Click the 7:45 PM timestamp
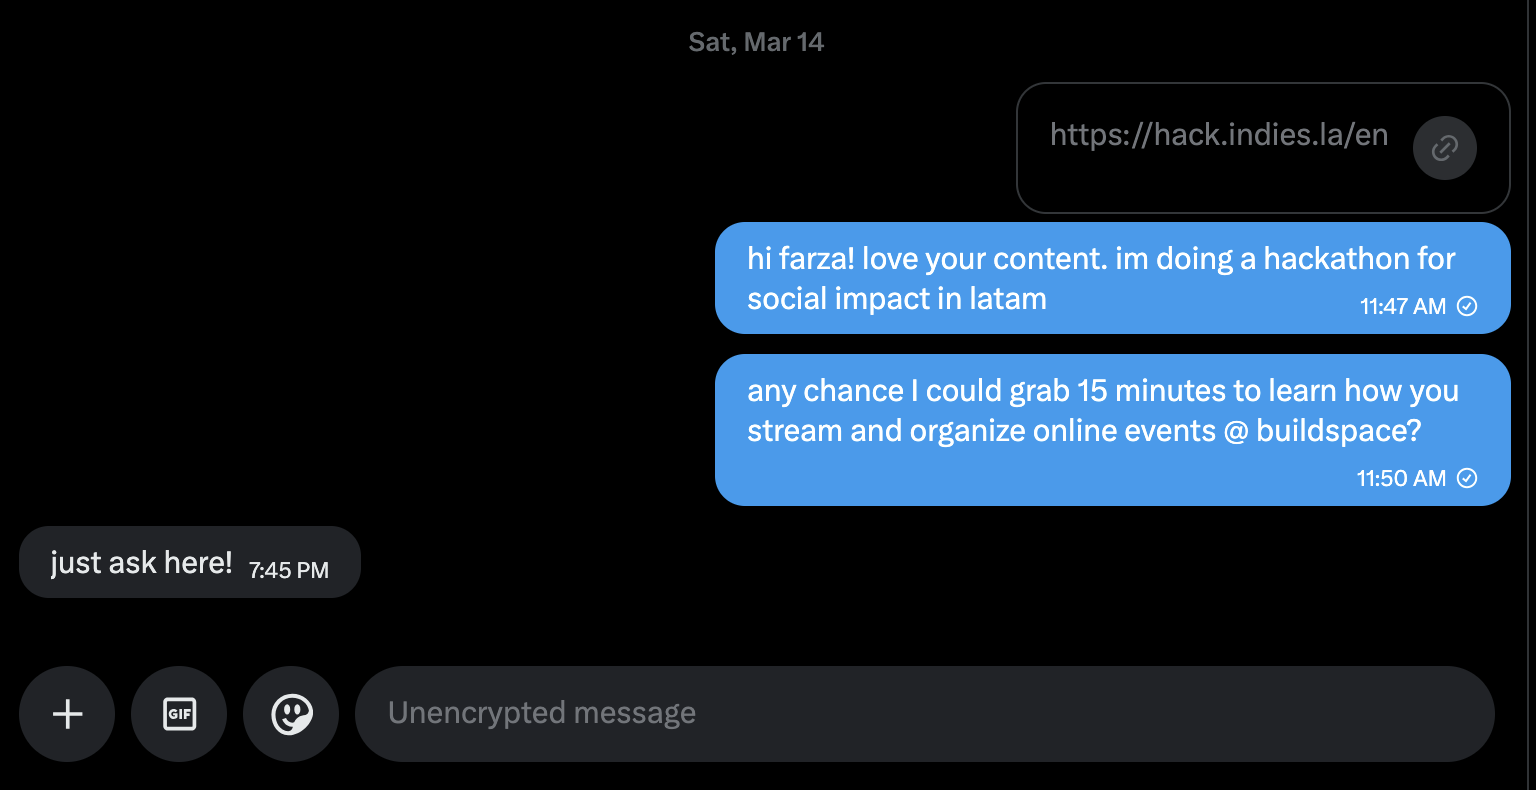 288,570
